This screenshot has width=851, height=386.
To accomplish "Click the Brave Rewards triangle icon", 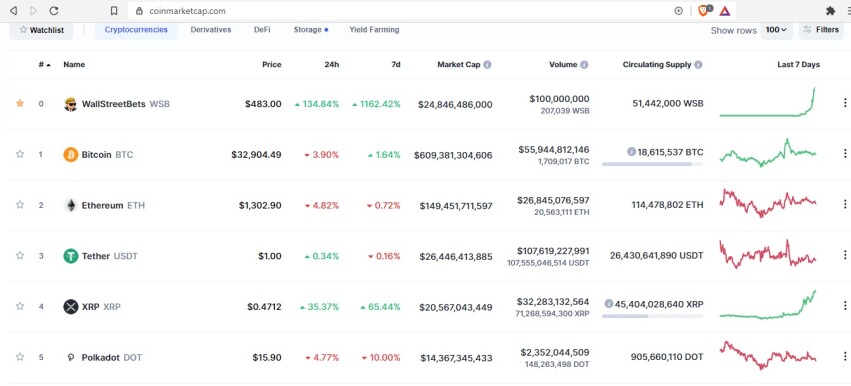I will pyautogui.click(x=725, y=11).
